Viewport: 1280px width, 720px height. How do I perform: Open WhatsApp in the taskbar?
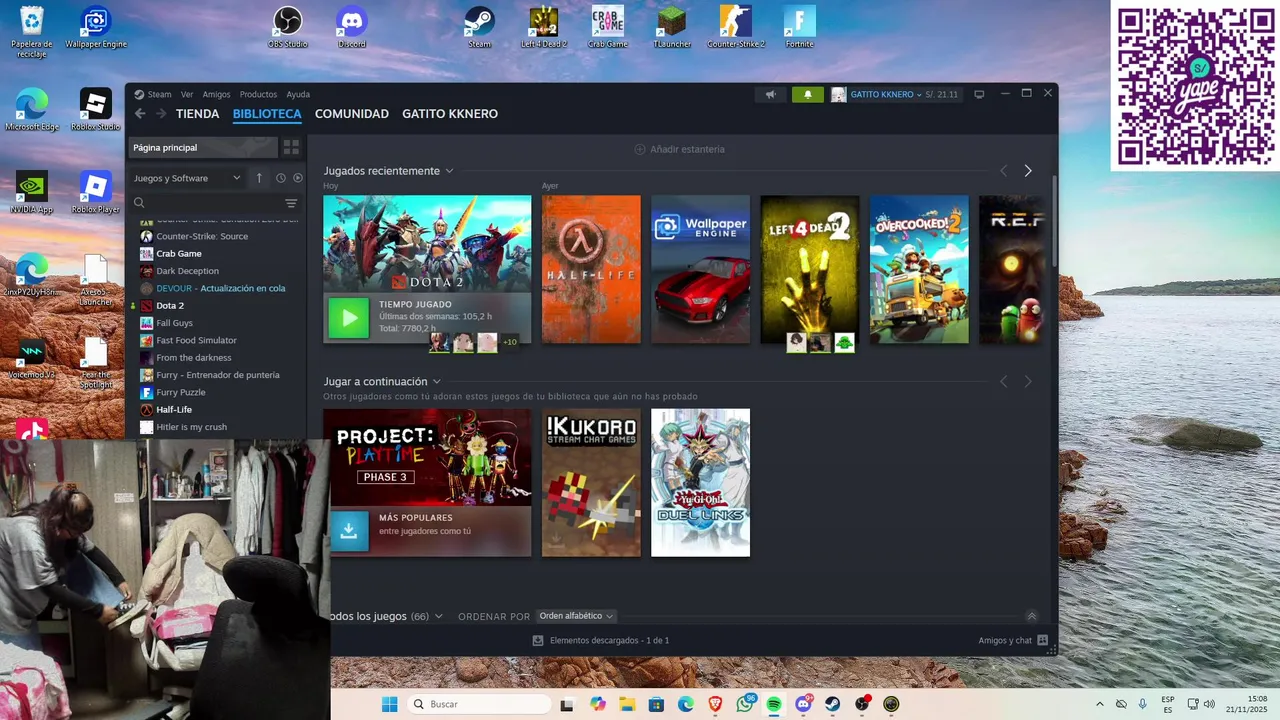tap(745, 704)
